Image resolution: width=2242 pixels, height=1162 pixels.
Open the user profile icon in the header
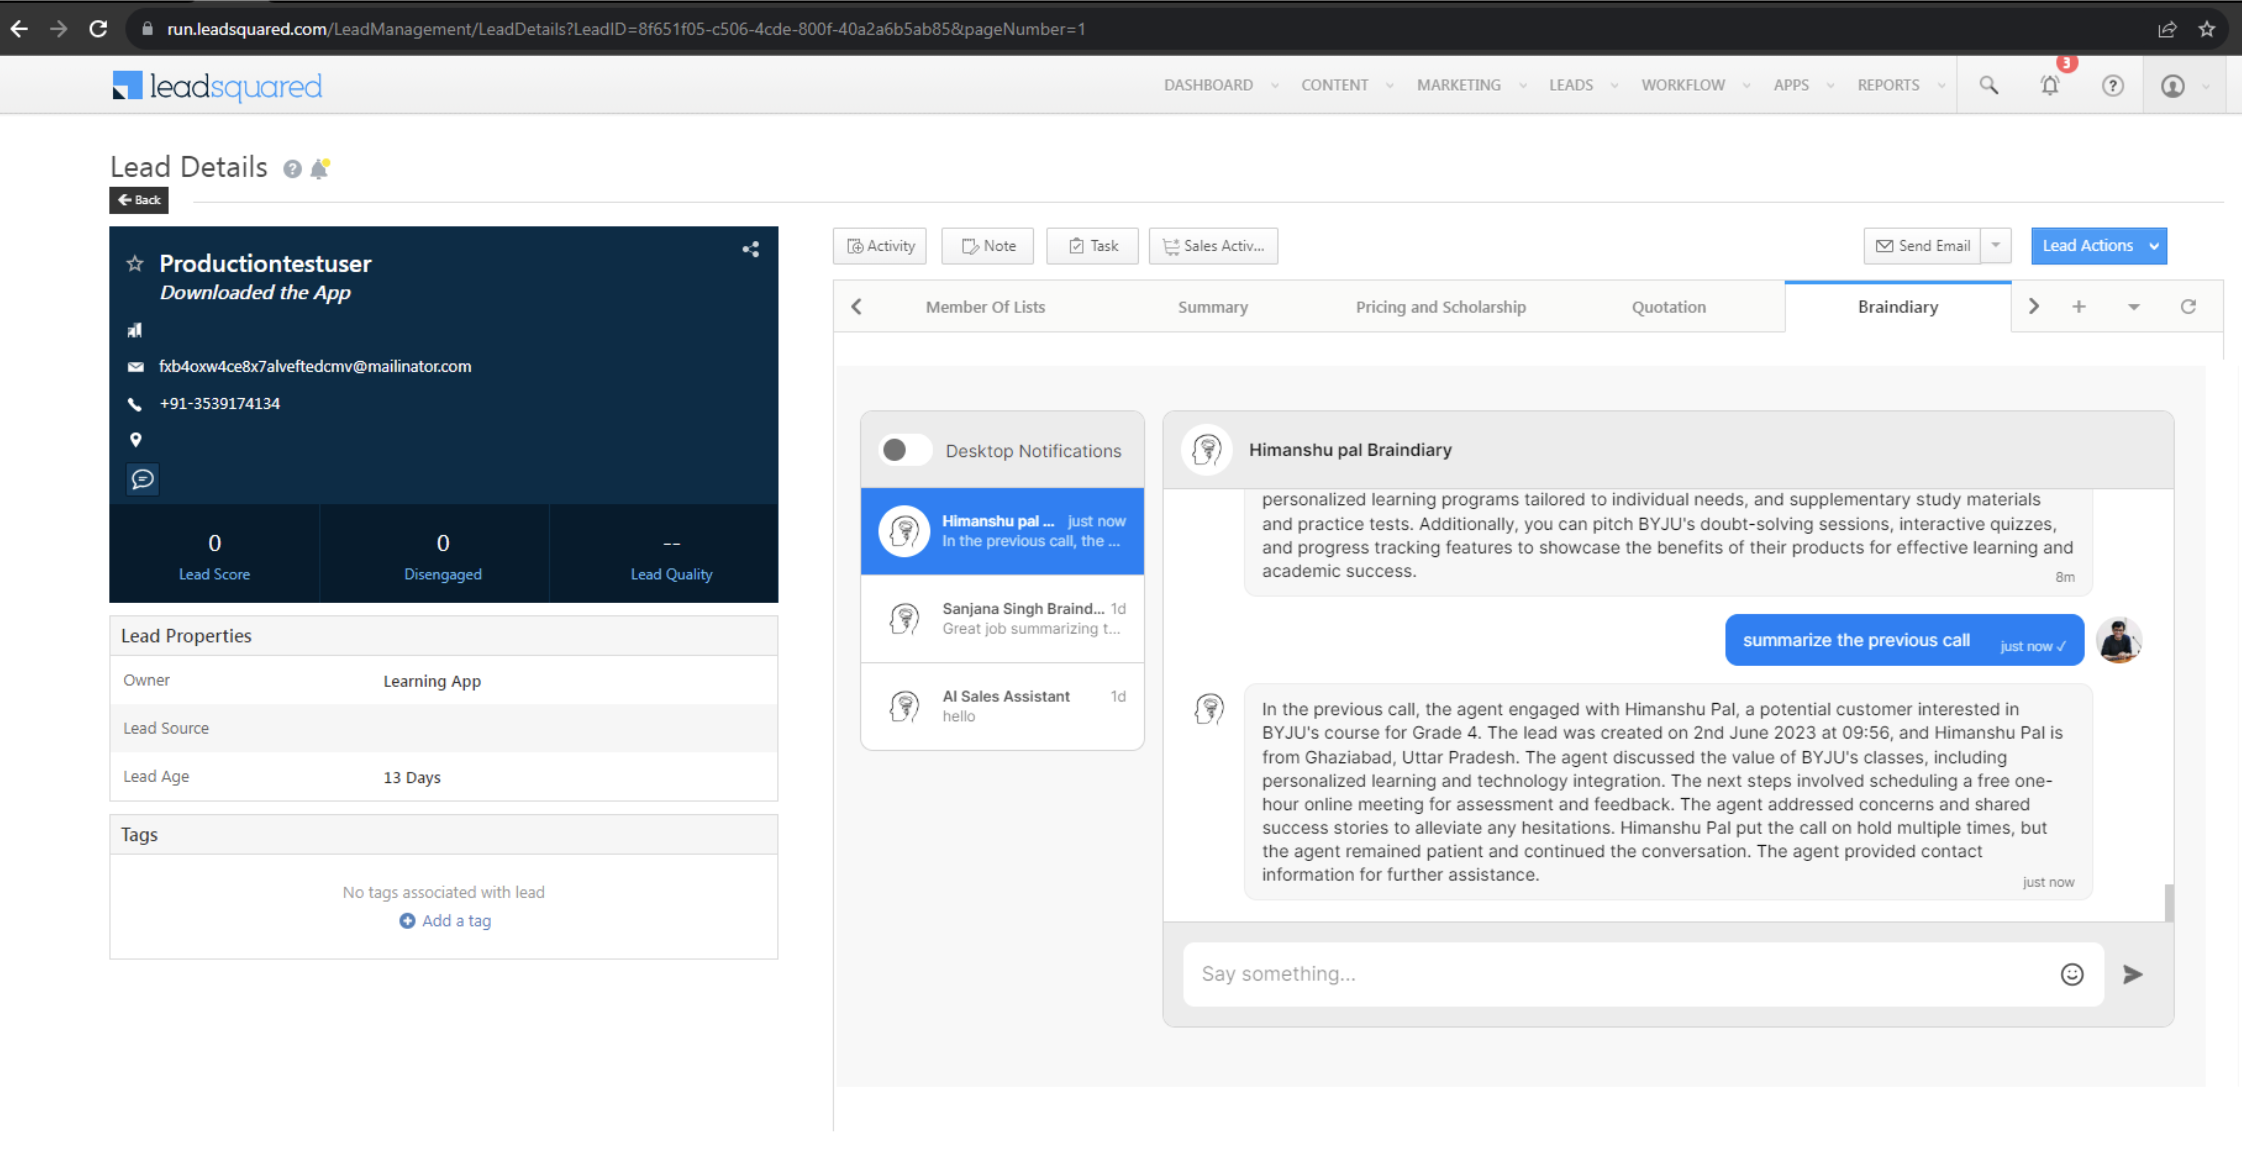tap(2172, 85)
